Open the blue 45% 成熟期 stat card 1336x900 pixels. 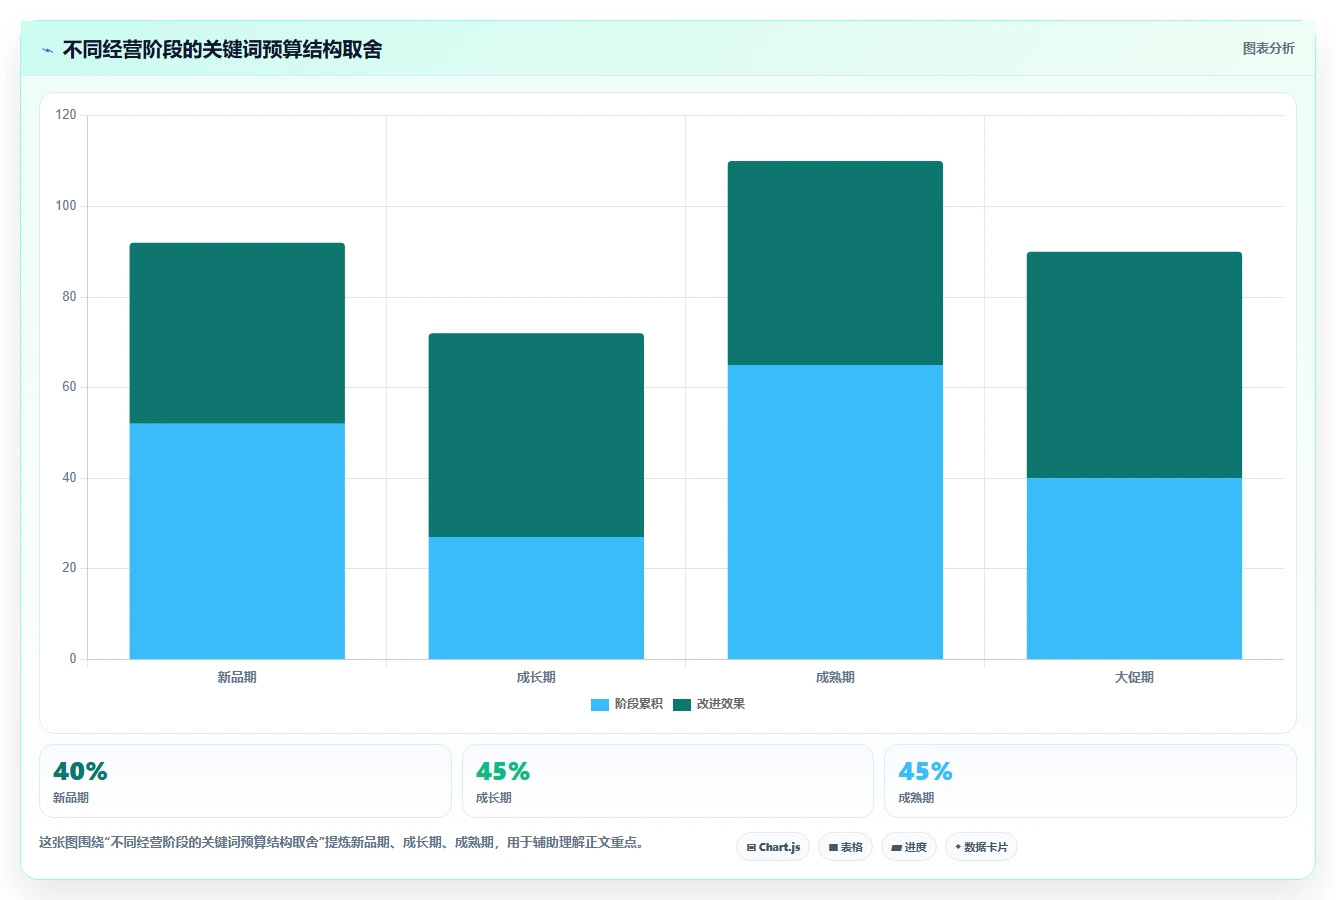click(x=1090, y=781)
